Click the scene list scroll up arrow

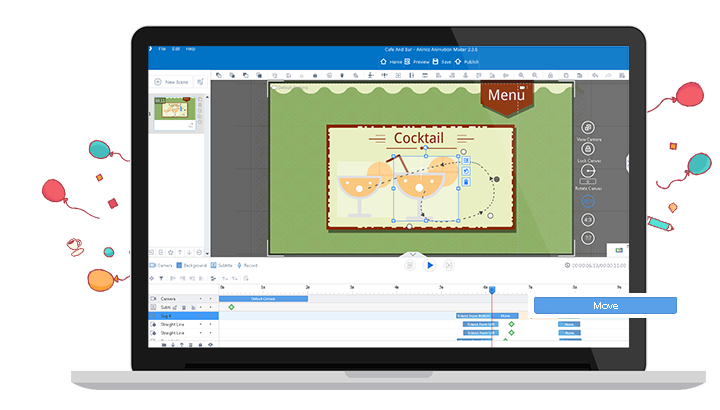click(x=207, y=97)
